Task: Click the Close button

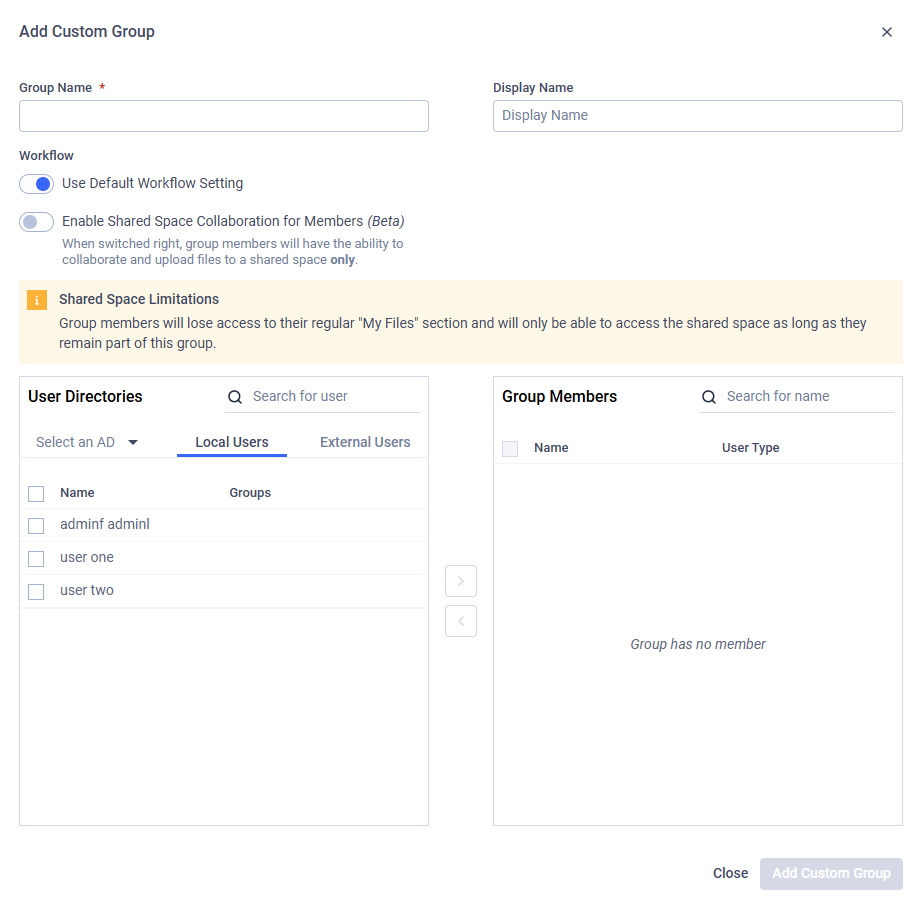Action: [x=730, y=873]
